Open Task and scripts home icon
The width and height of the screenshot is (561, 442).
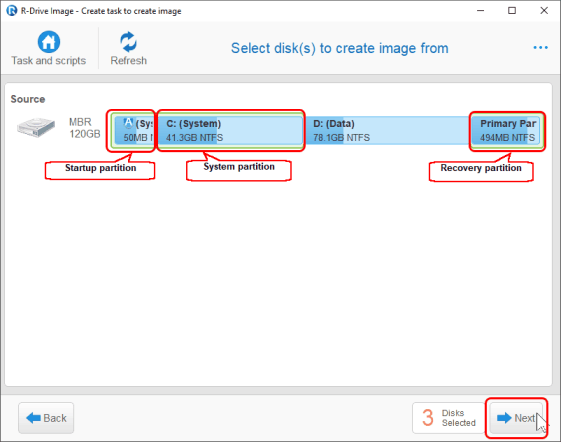49,42
